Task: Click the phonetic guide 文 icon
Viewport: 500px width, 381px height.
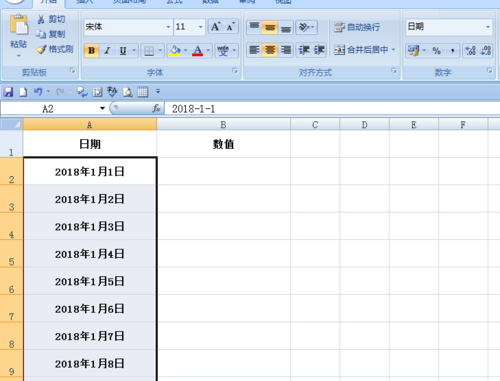Action: (x=223, y=51)
